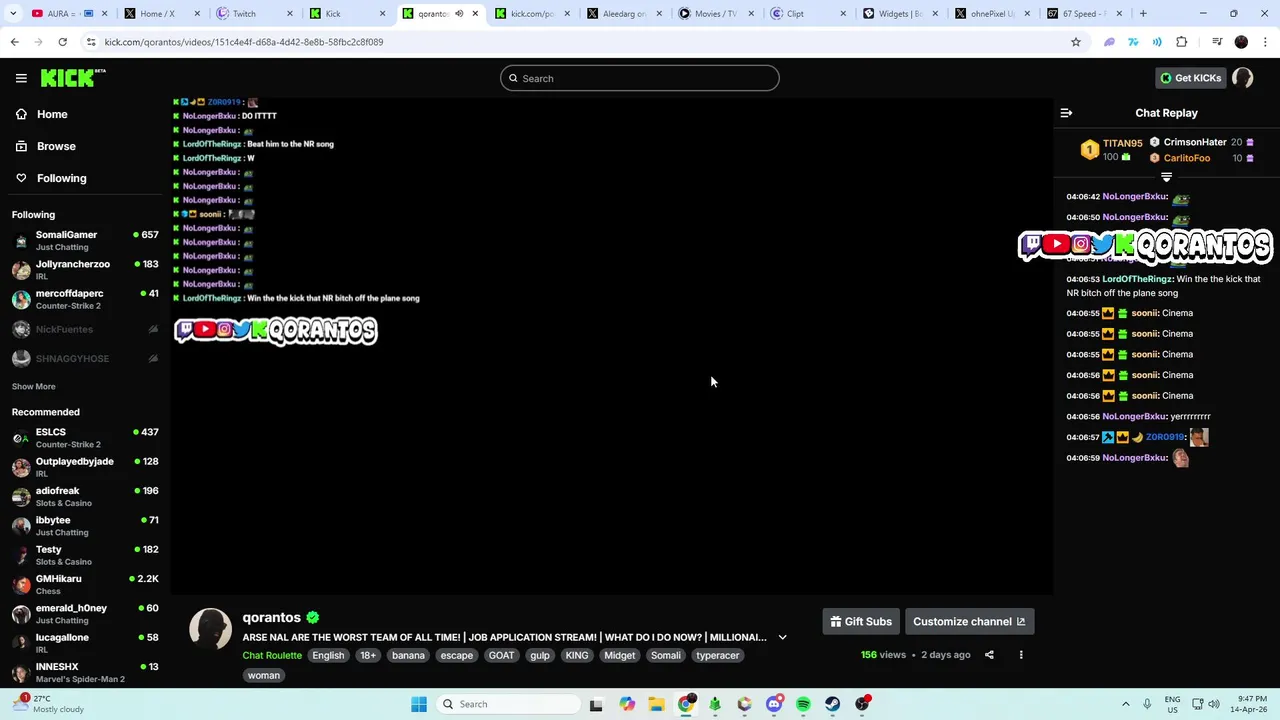This screenshot has width=1280, height=720.
Task: Show hidden system tray icons
Action: coord(1125,704)
